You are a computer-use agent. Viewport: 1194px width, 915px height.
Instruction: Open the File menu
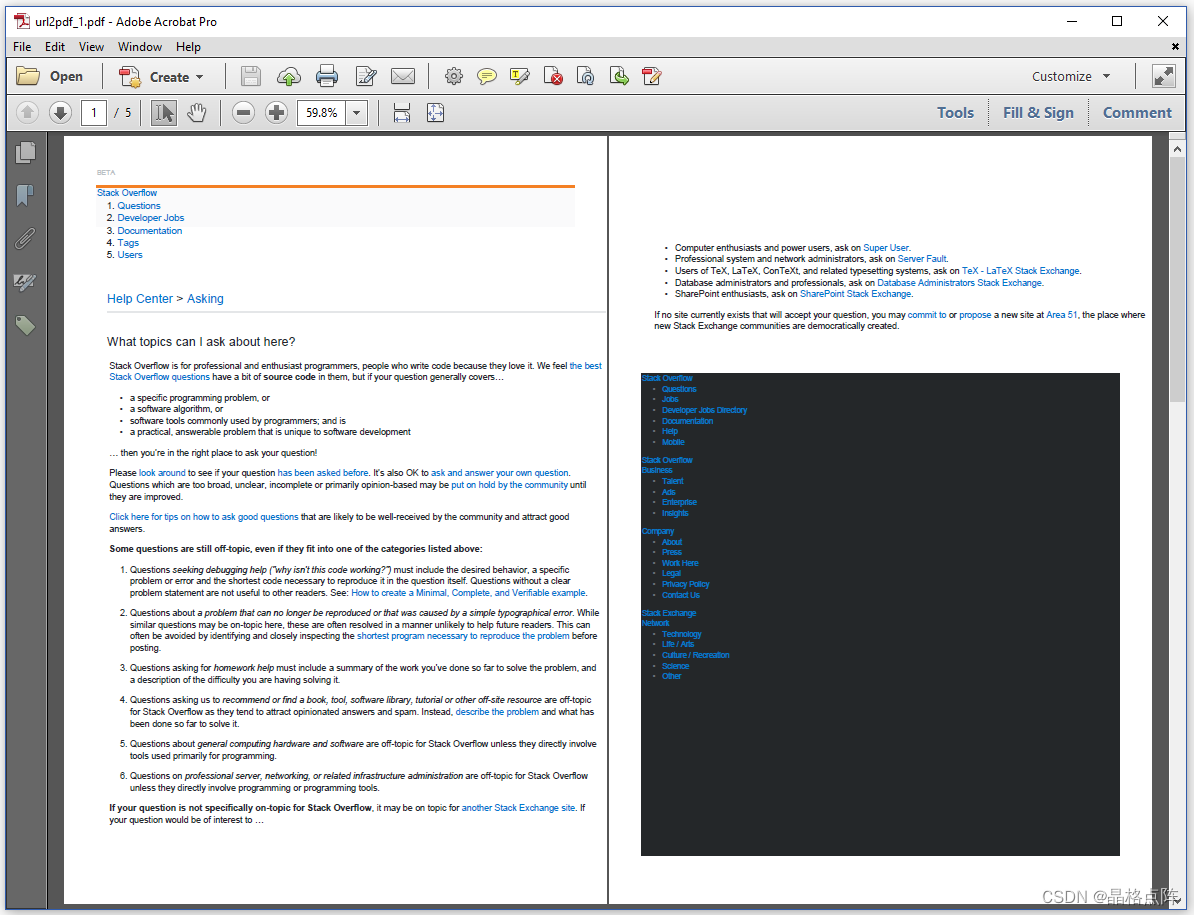pos(22,46)
